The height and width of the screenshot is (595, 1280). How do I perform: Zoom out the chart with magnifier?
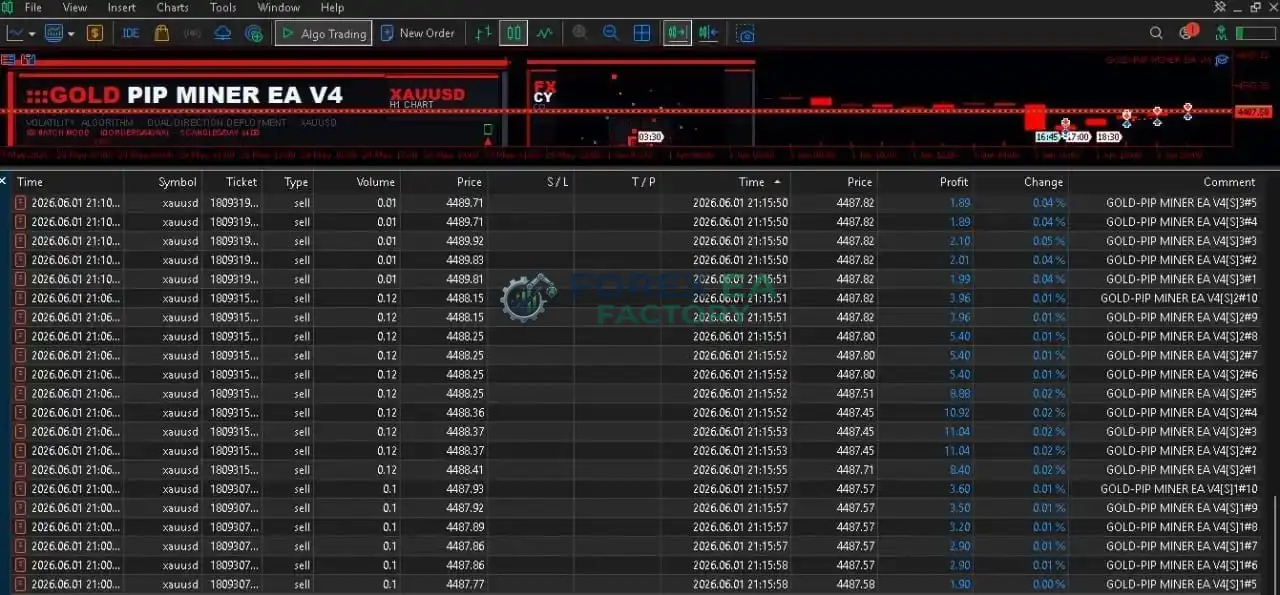(610, 33)
